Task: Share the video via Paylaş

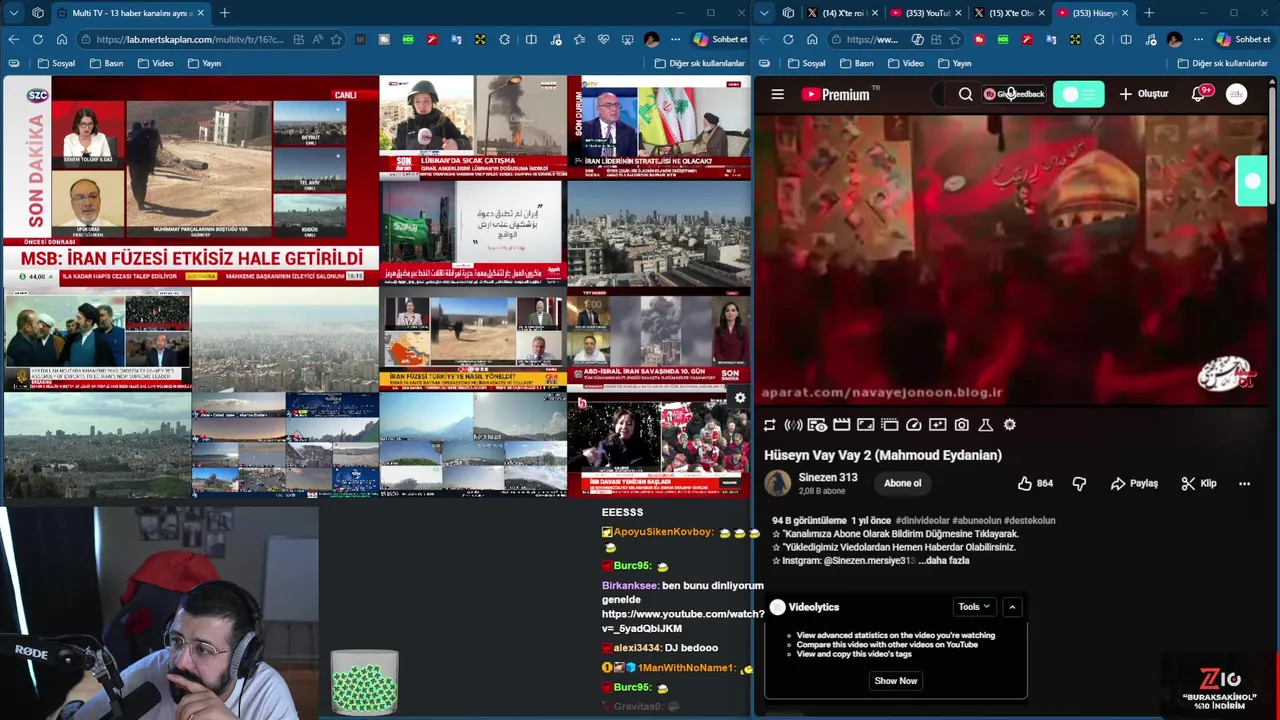Action: (1134, 483)
